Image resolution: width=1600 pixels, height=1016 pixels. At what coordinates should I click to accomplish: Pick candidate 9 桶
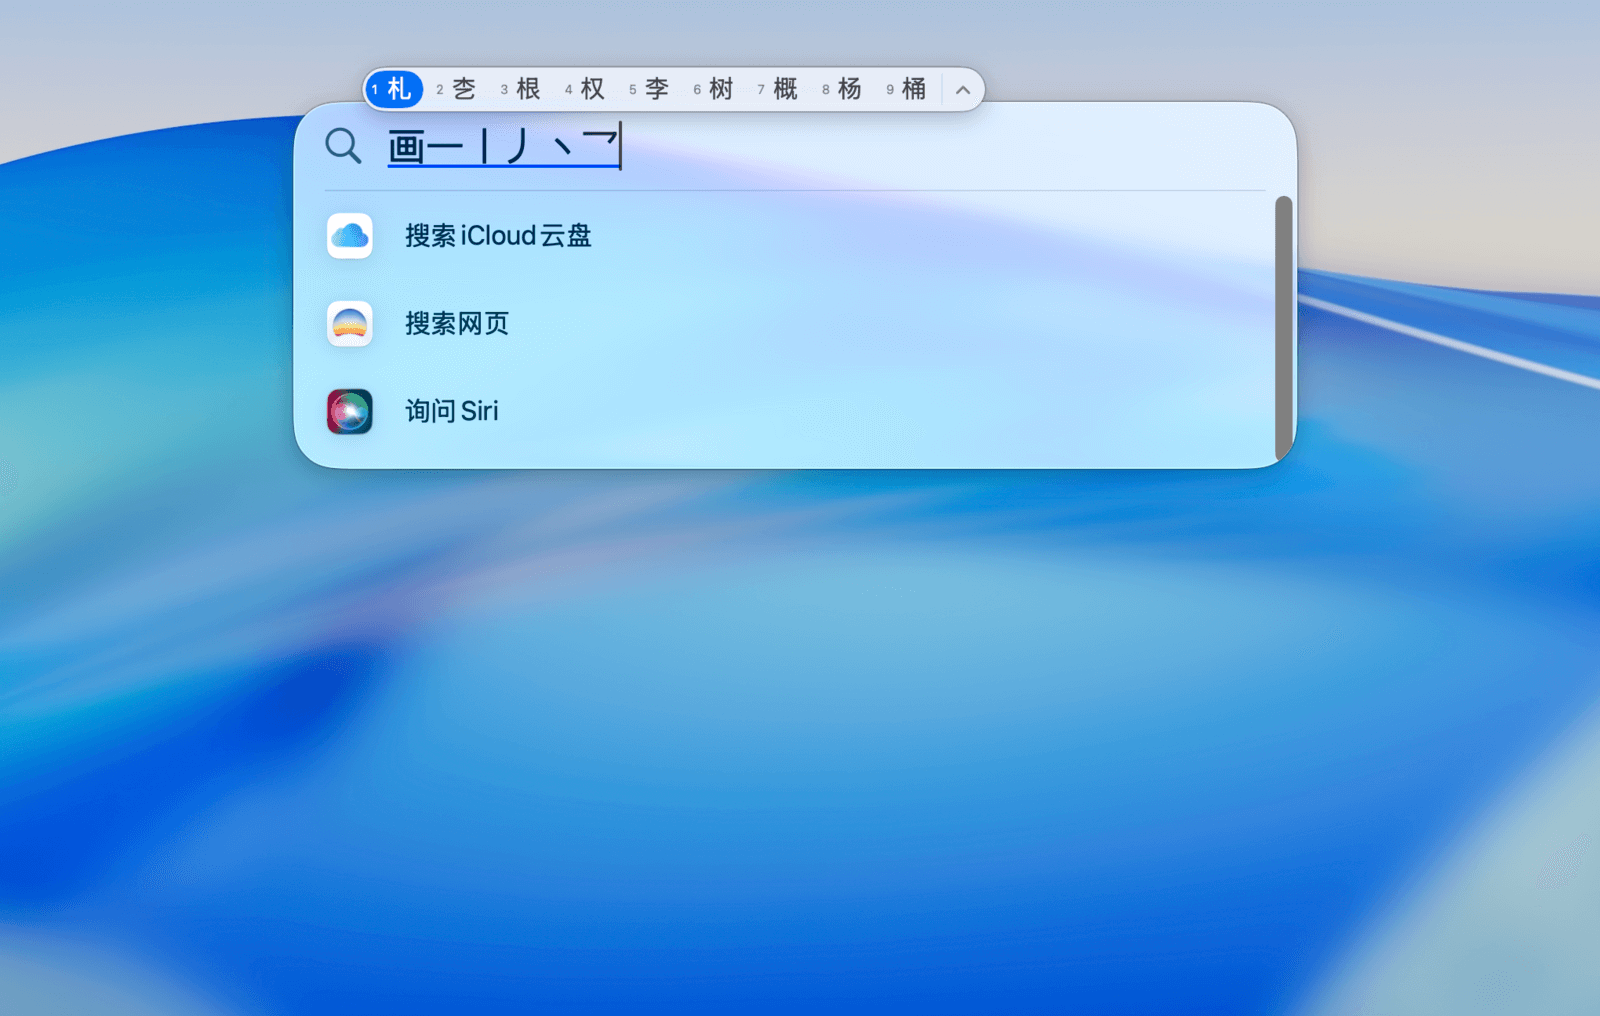click(x=907, y=89)
